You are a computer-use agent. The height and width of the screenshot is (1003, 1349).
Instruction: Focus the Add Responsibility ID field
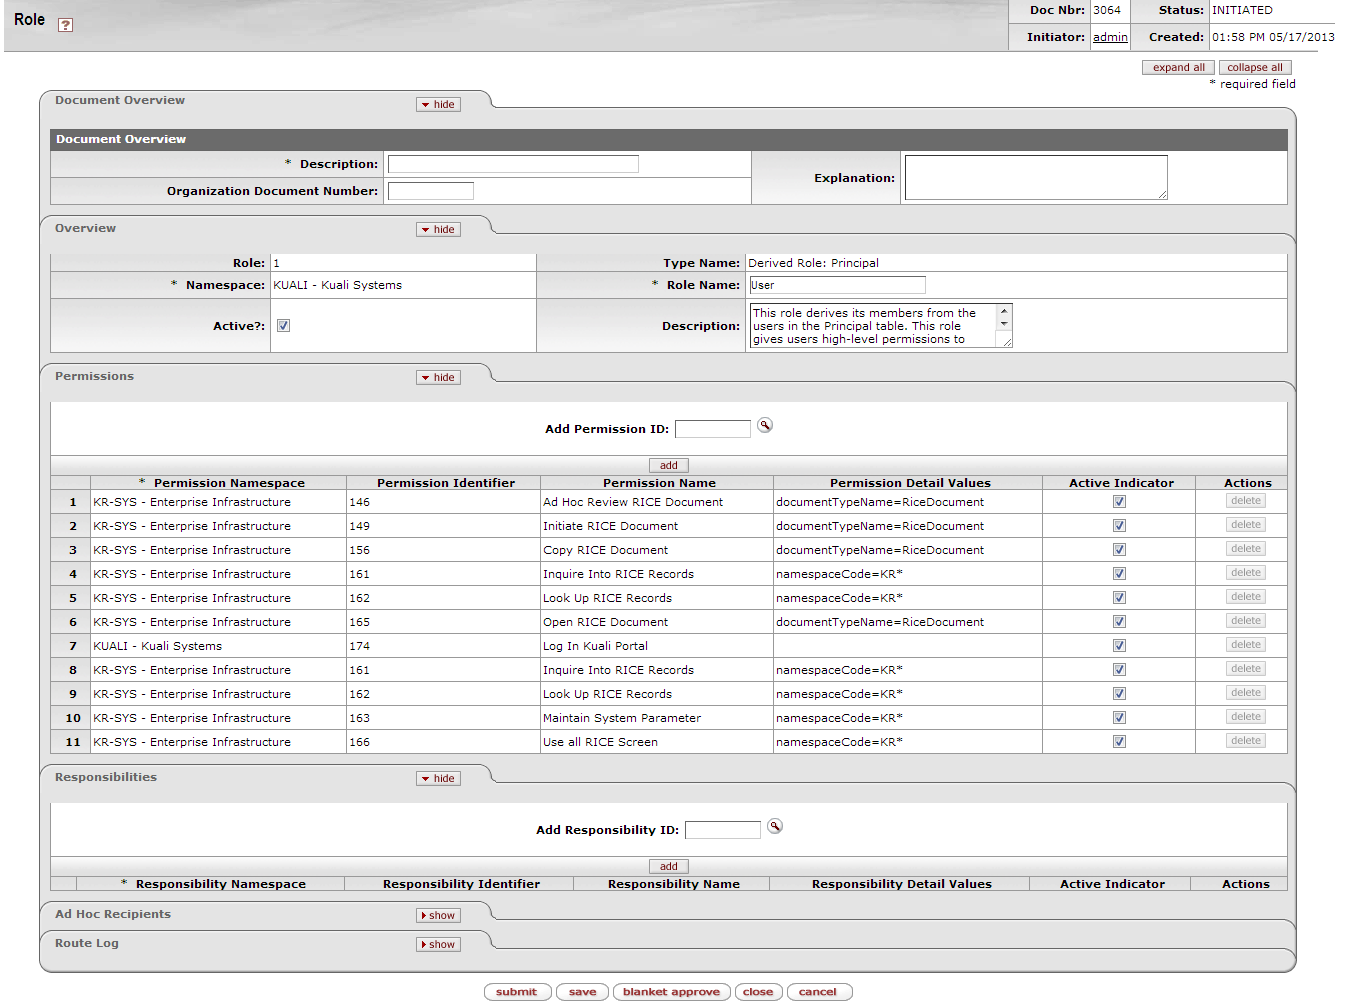click(723, 830)
